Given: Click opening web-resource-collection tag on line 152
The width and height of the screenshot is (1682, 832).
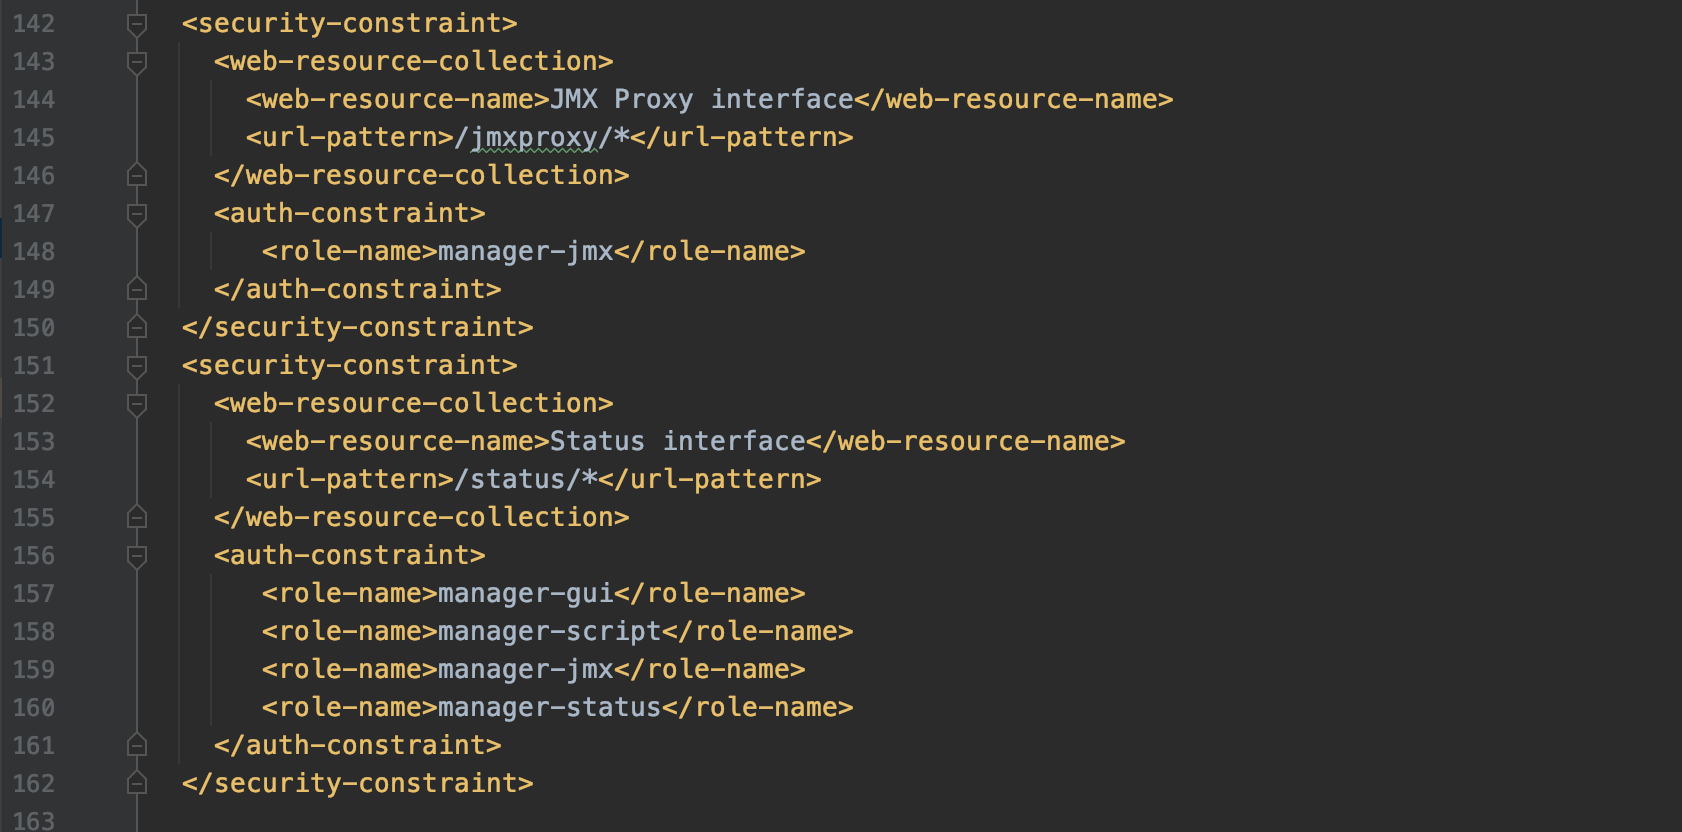Looking at the screenshot, I should click(414, 403).
